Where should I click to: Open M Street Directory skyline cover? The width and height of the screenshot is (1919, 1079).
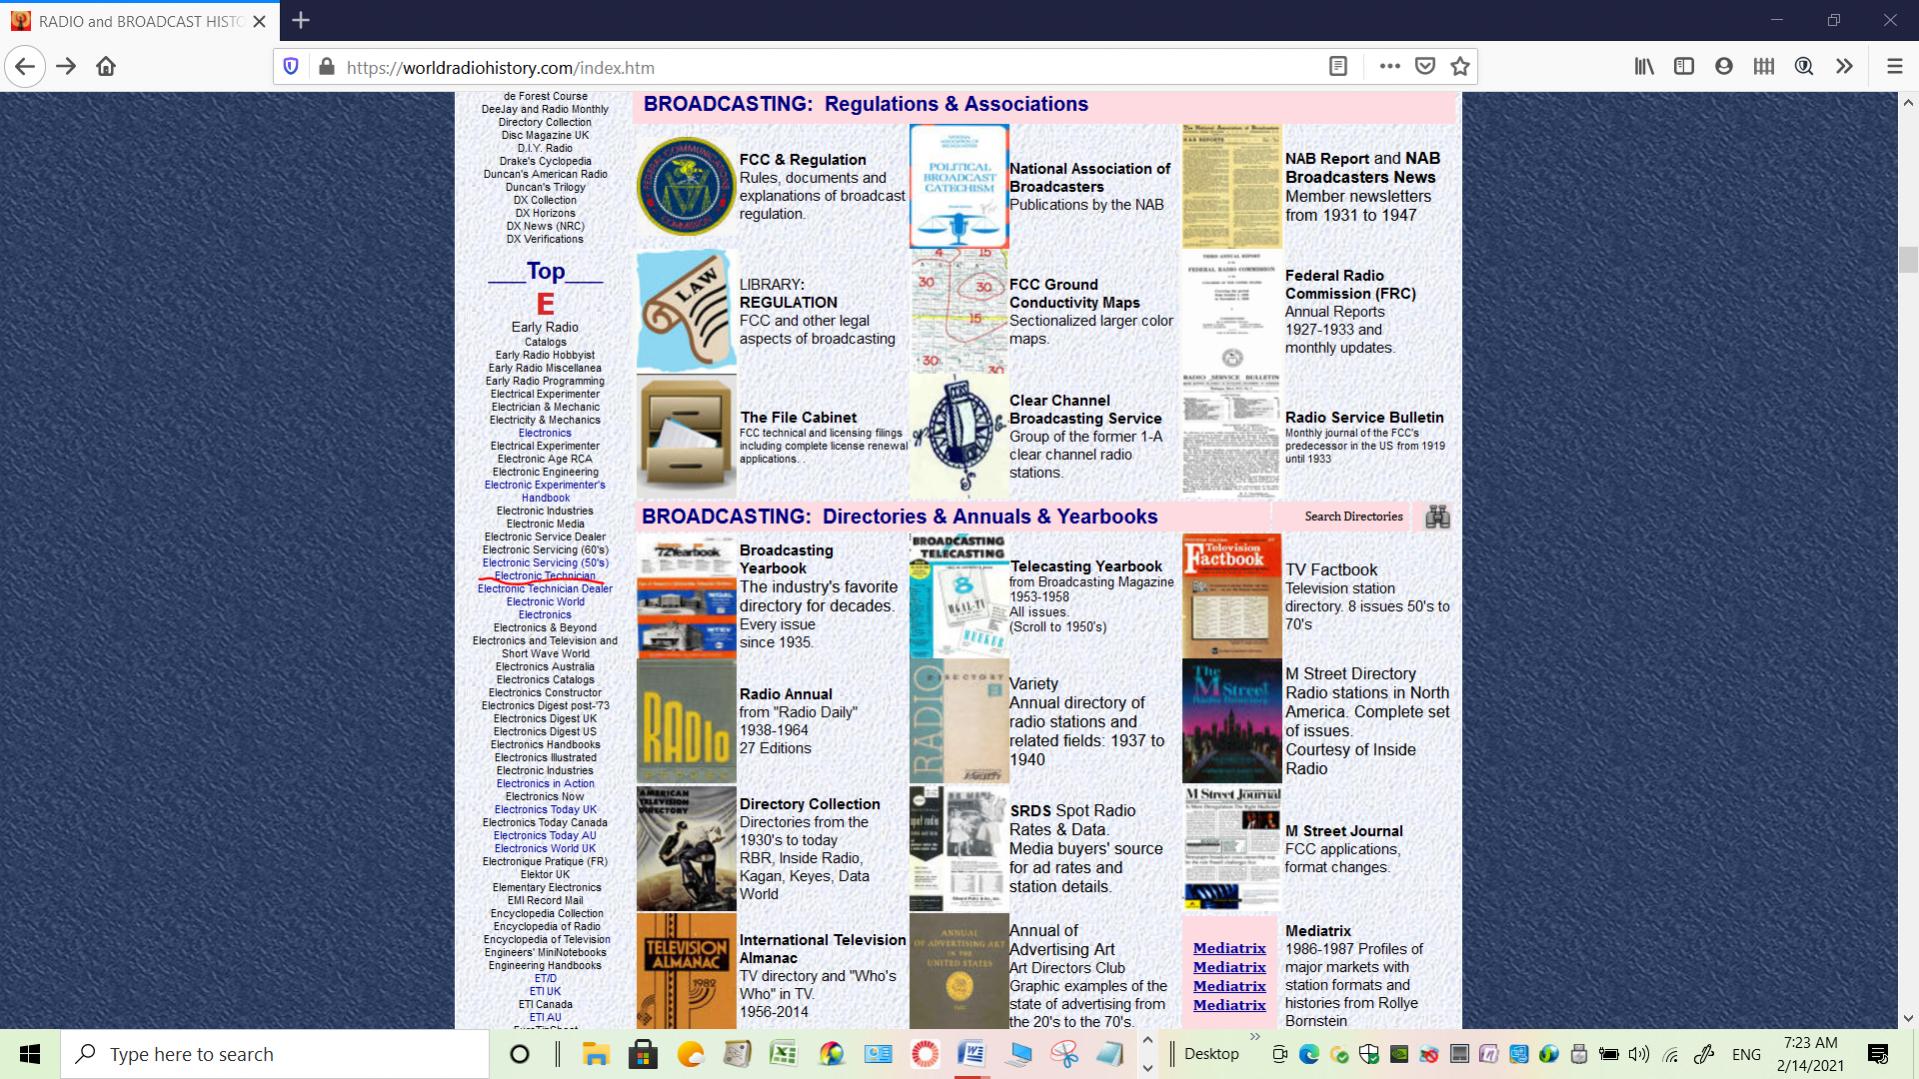1231,720
